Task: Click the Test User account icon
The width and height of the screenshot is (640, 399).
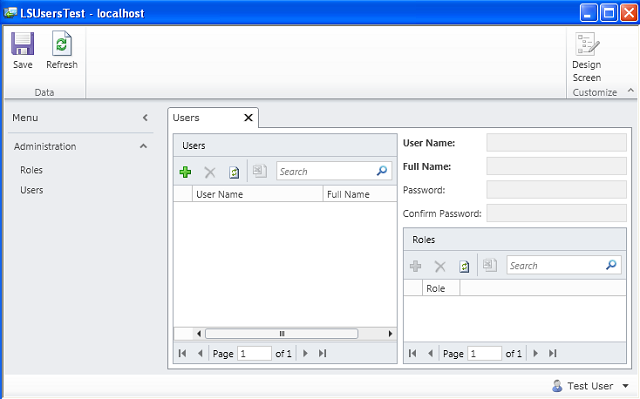Action: click(557, 386)
